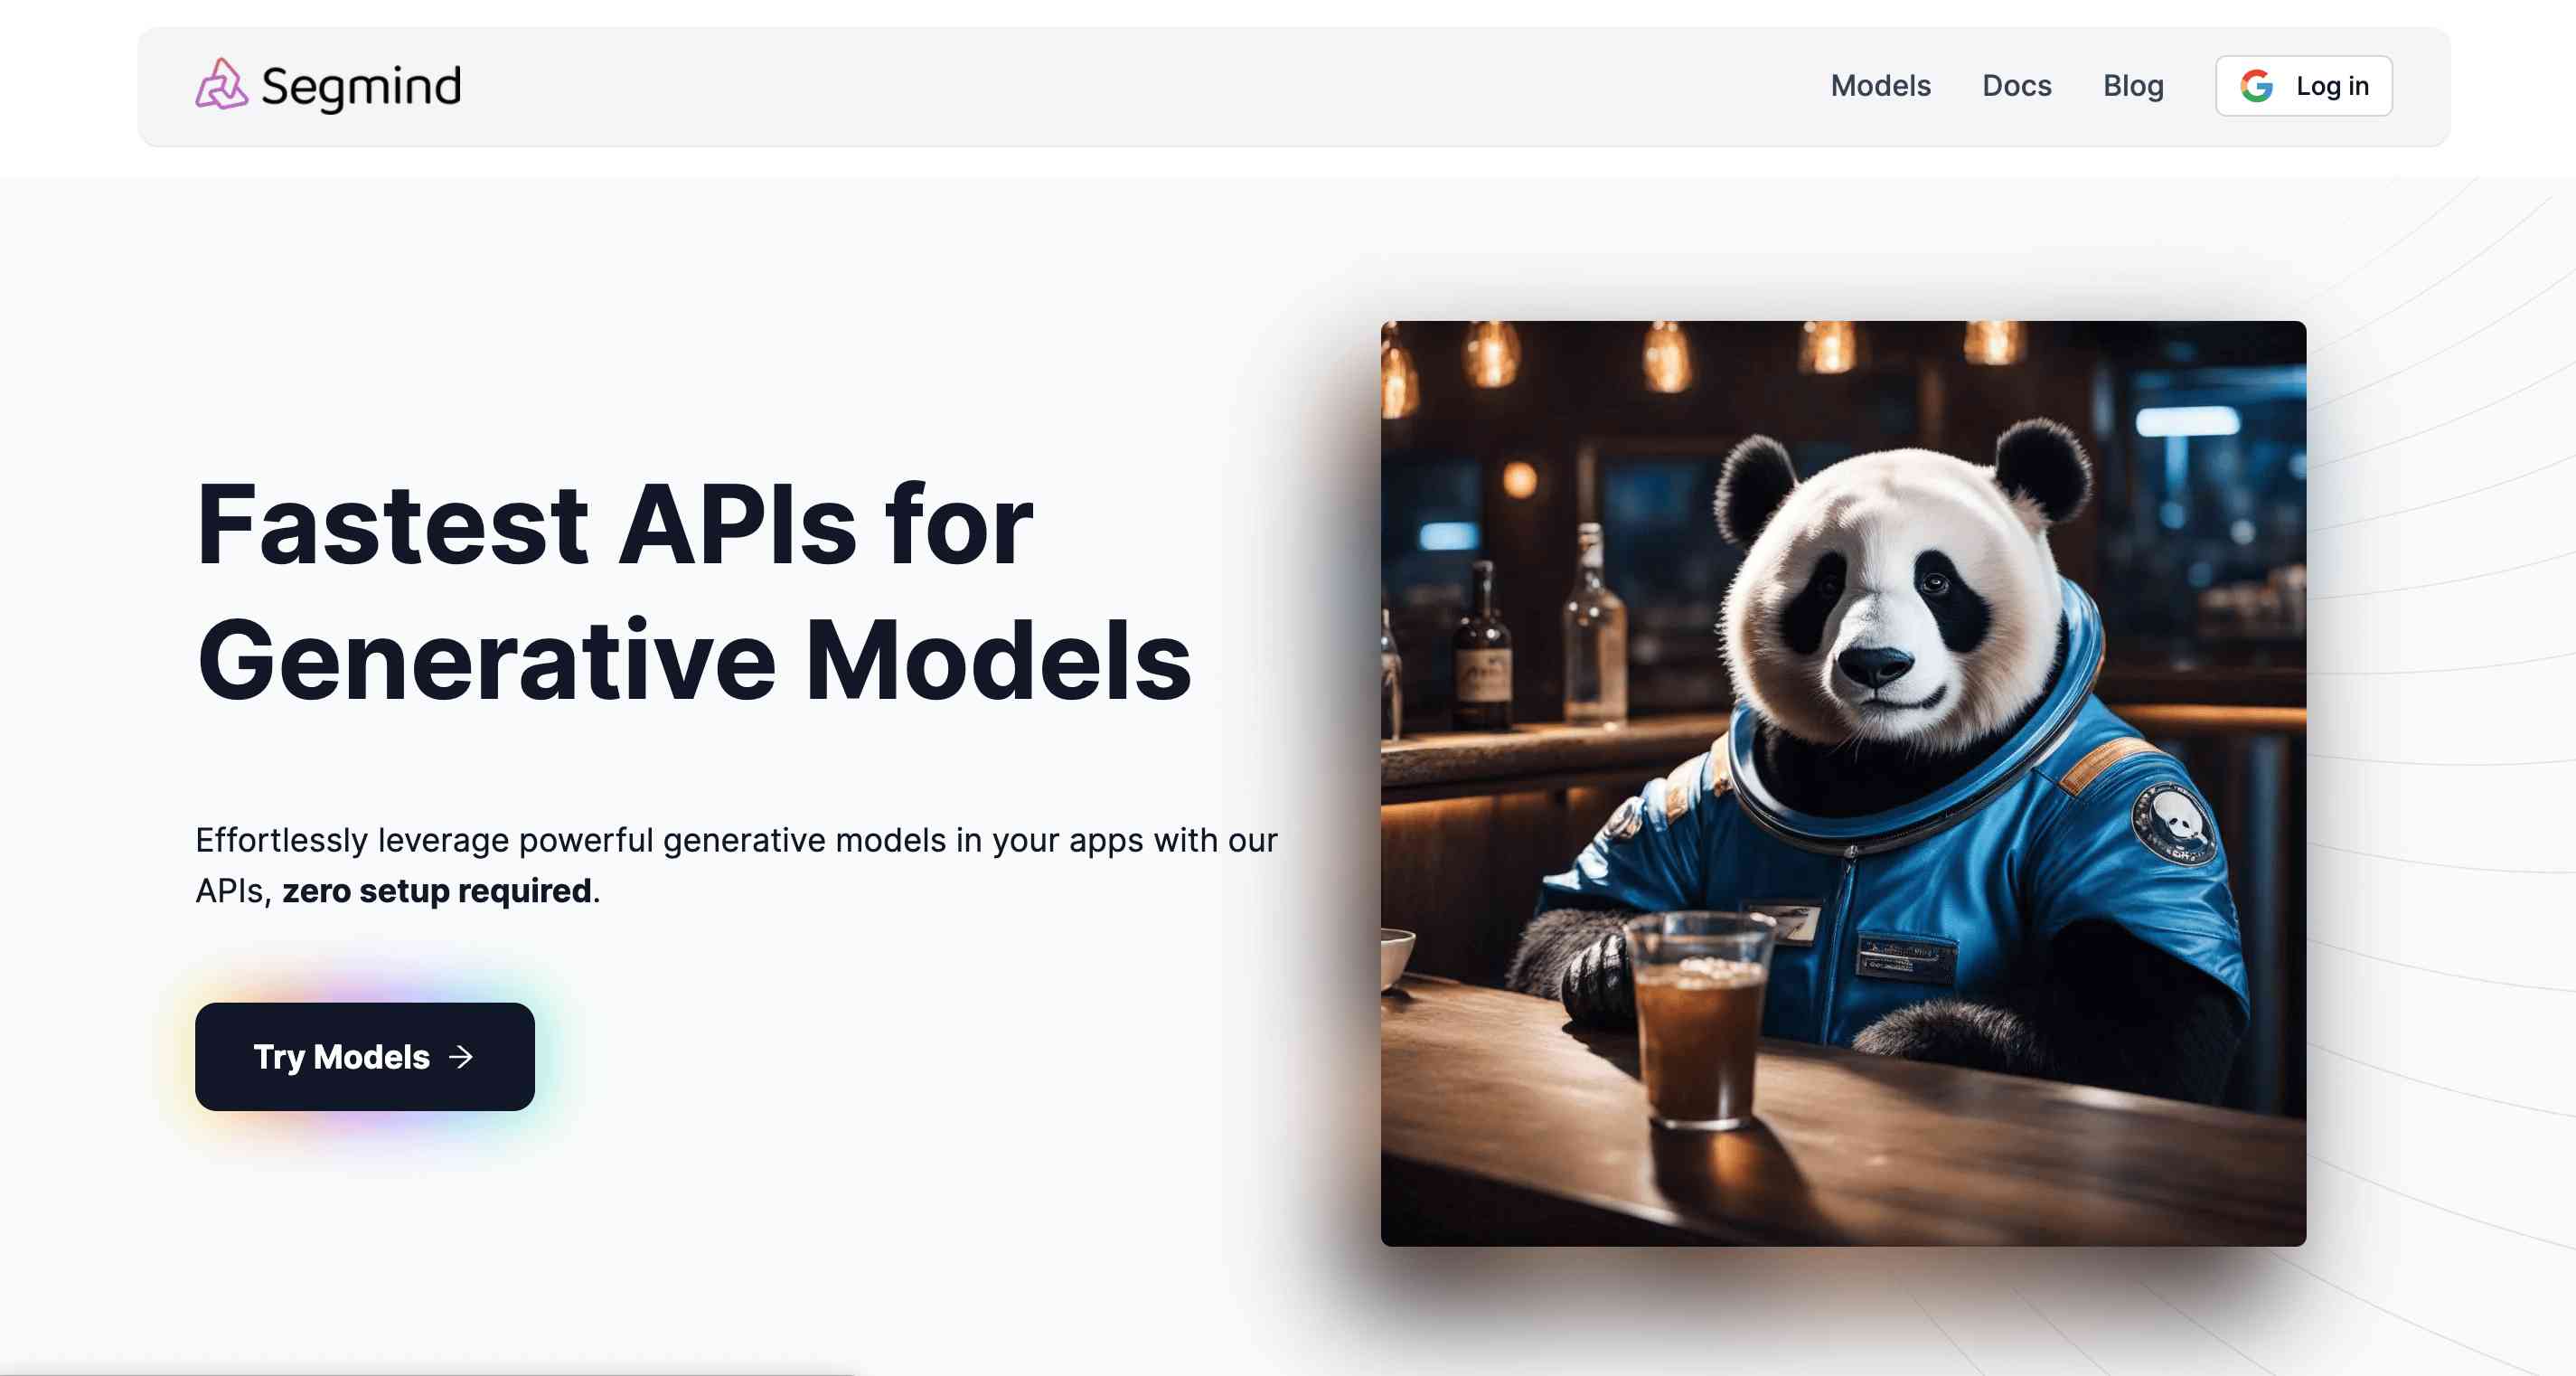Open the Models nav item
This screenshot has height=1376, width=2576.
pyautogui.click(x=1880, y=86)
